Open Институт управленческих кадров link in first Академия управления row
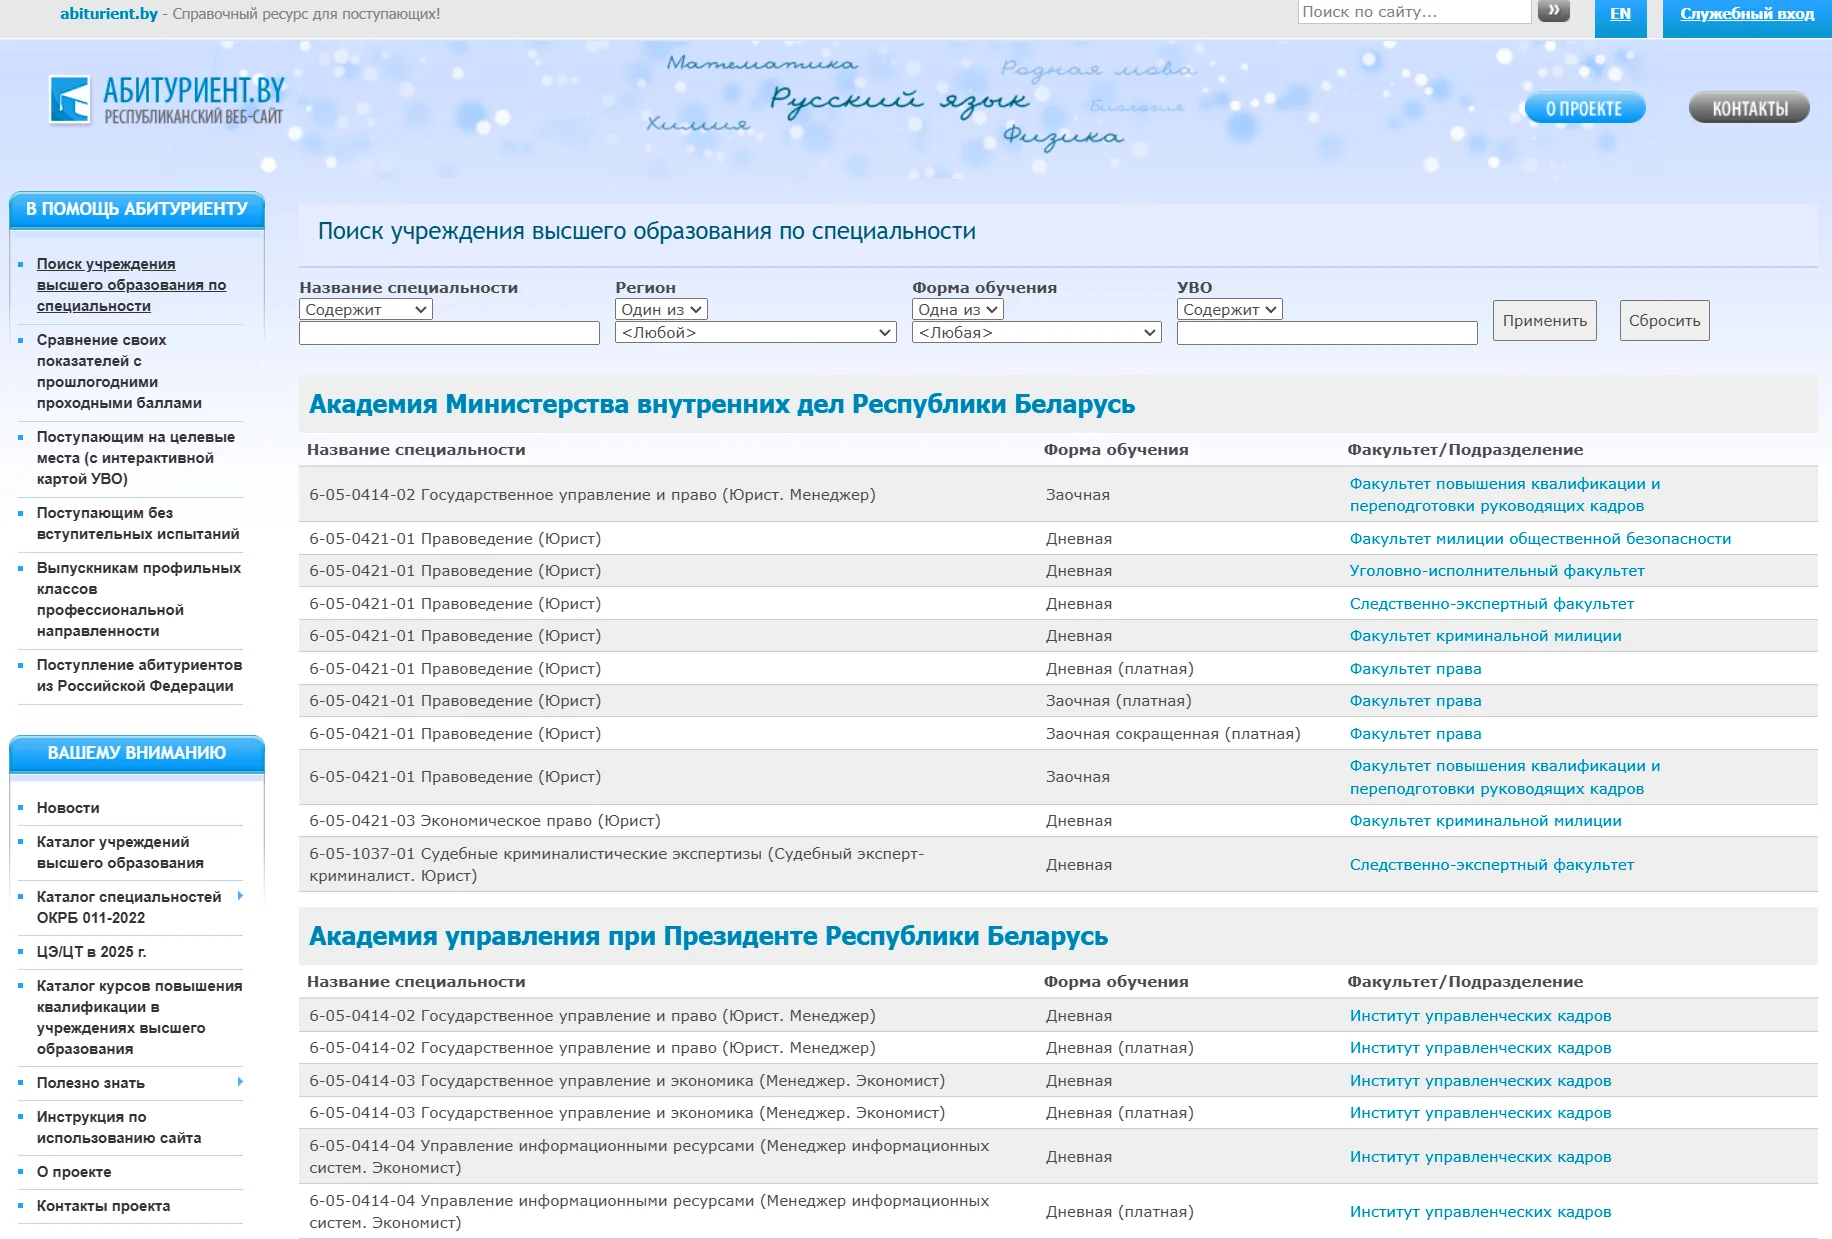Screen dimensions: 1832x1239 [x=1480, y=1016]
